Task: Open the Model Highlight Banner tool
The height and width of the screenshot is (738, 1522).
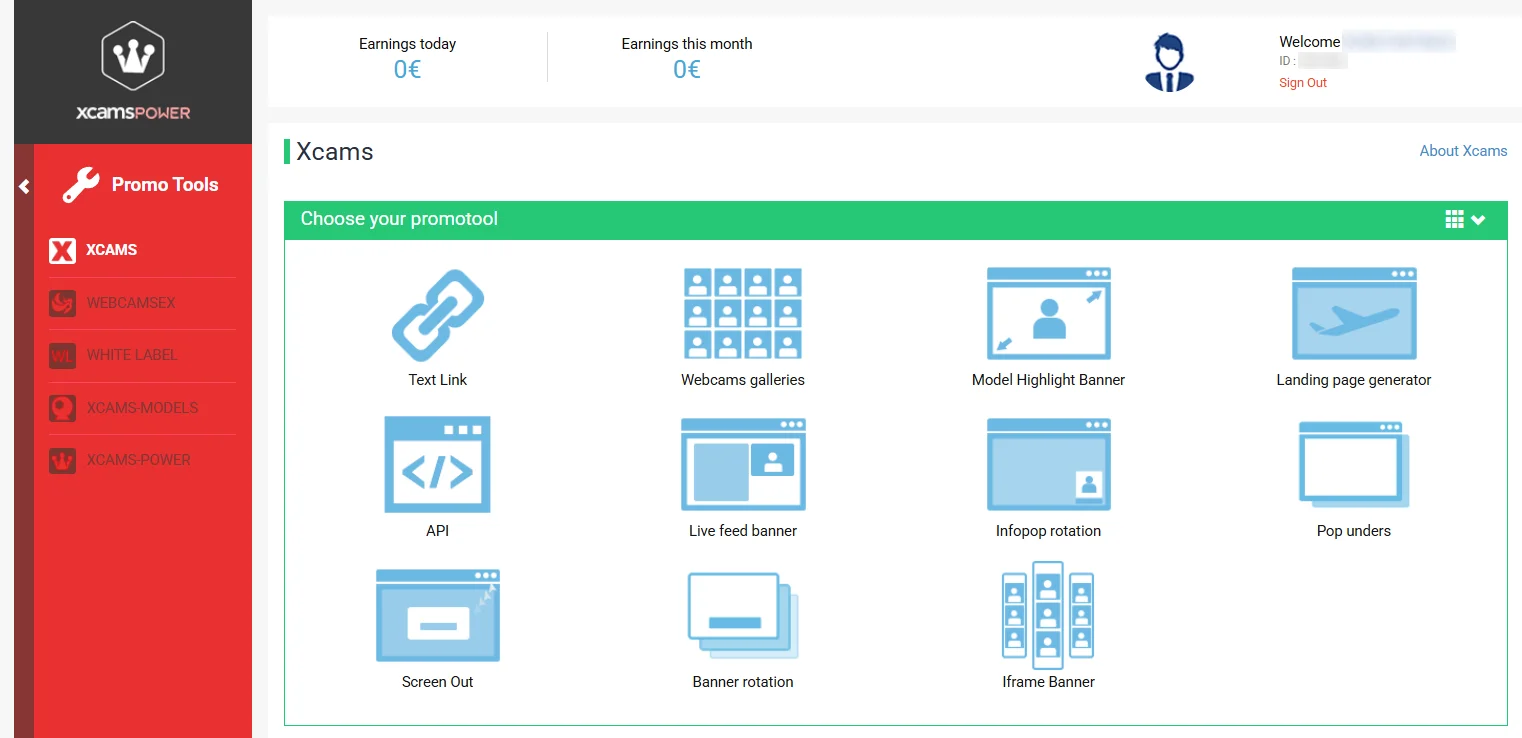Action: (x=1048, y=314)
